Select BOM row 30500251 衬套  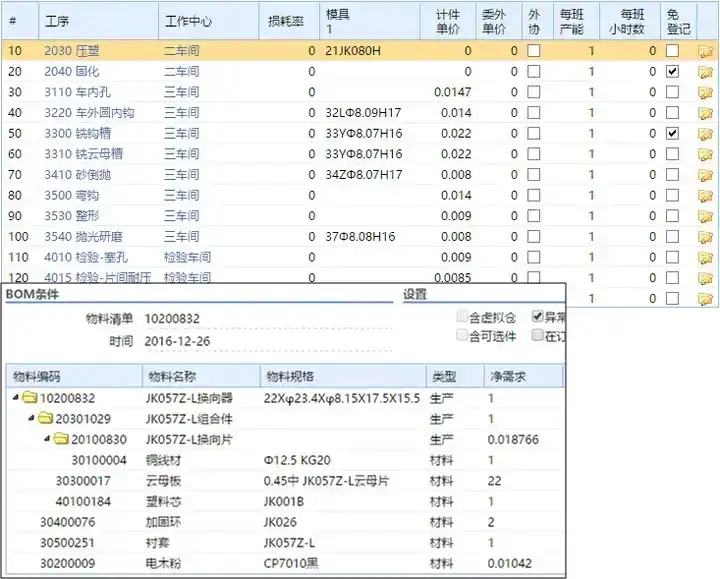285,543
